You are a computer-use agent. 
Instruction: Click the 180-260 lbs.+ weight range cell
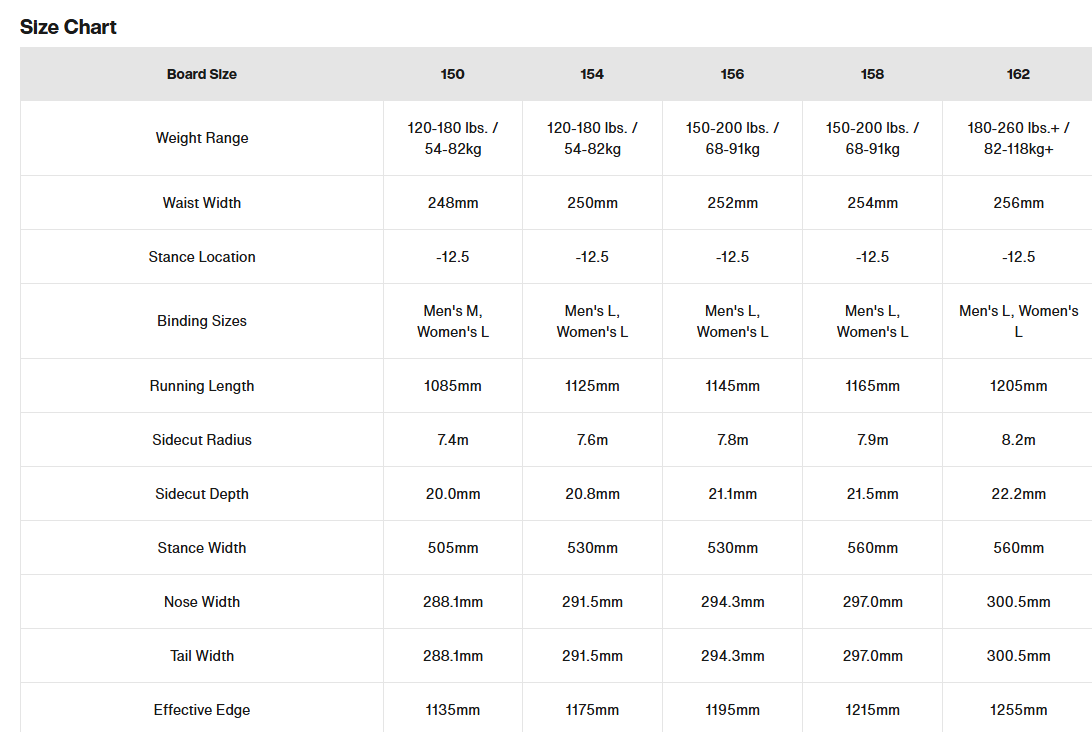[1018, 138]
